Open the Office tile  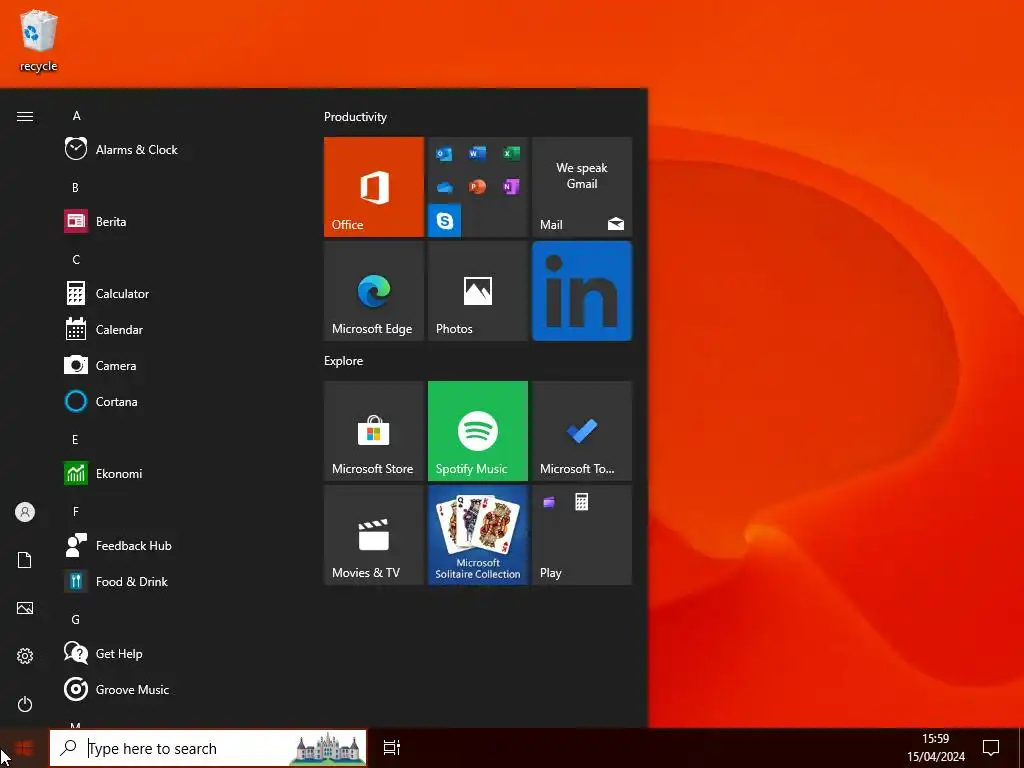(x=374, y=187)
